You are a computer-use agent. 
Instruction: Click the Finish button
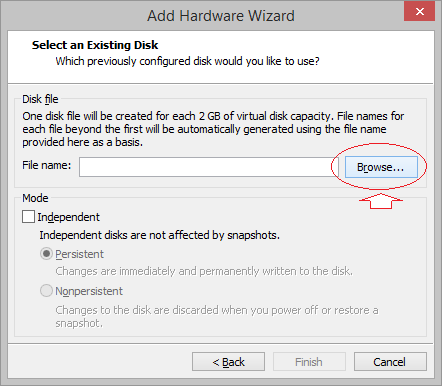click(x=309, y=362)
